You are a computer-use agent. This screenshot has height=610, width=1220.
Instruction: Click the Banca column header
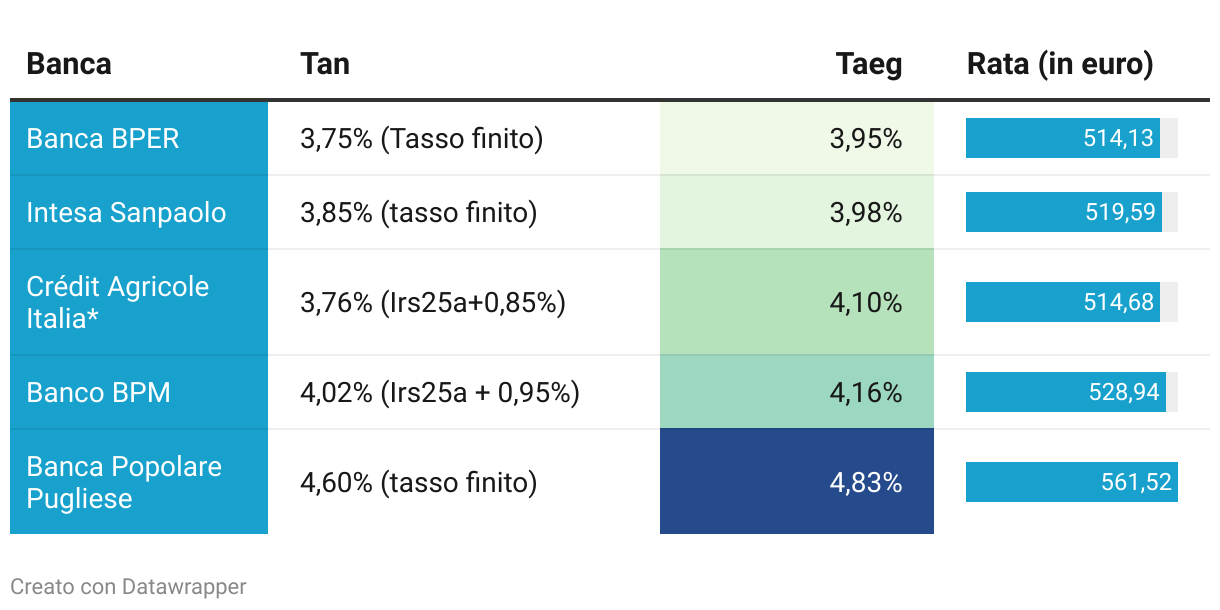69,64
